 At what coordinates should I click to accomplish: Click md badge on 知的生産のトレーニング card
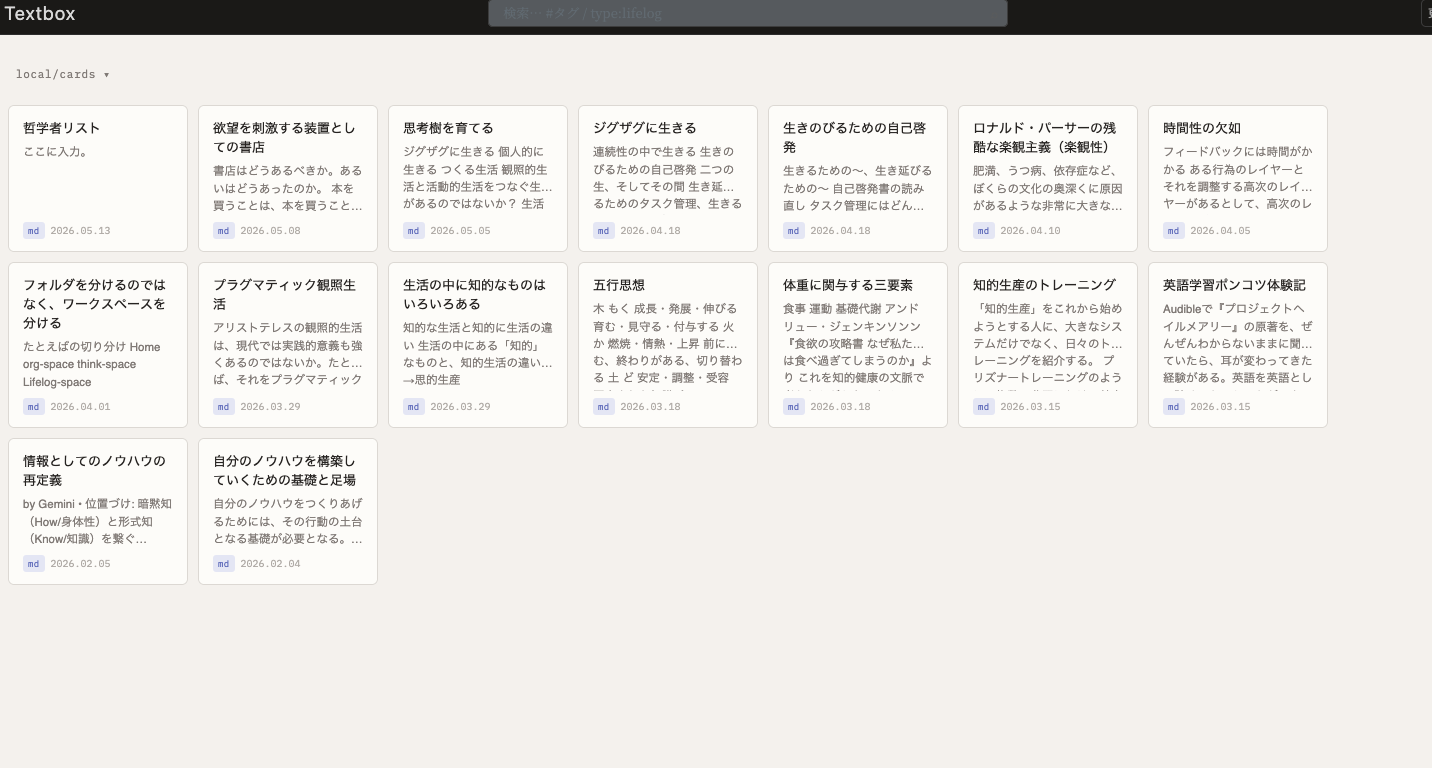click(x=984, y=407)
